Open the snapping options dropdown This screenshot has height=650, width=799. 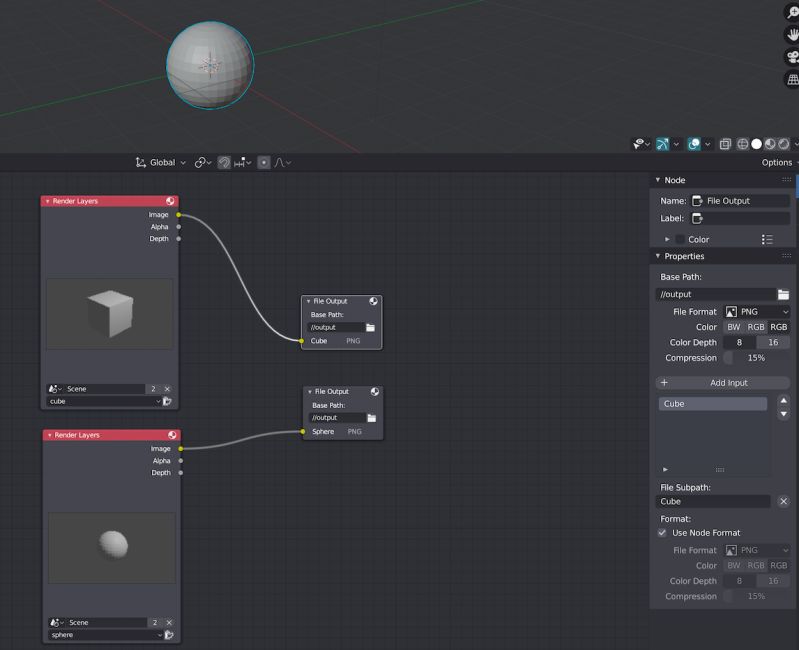243,162
